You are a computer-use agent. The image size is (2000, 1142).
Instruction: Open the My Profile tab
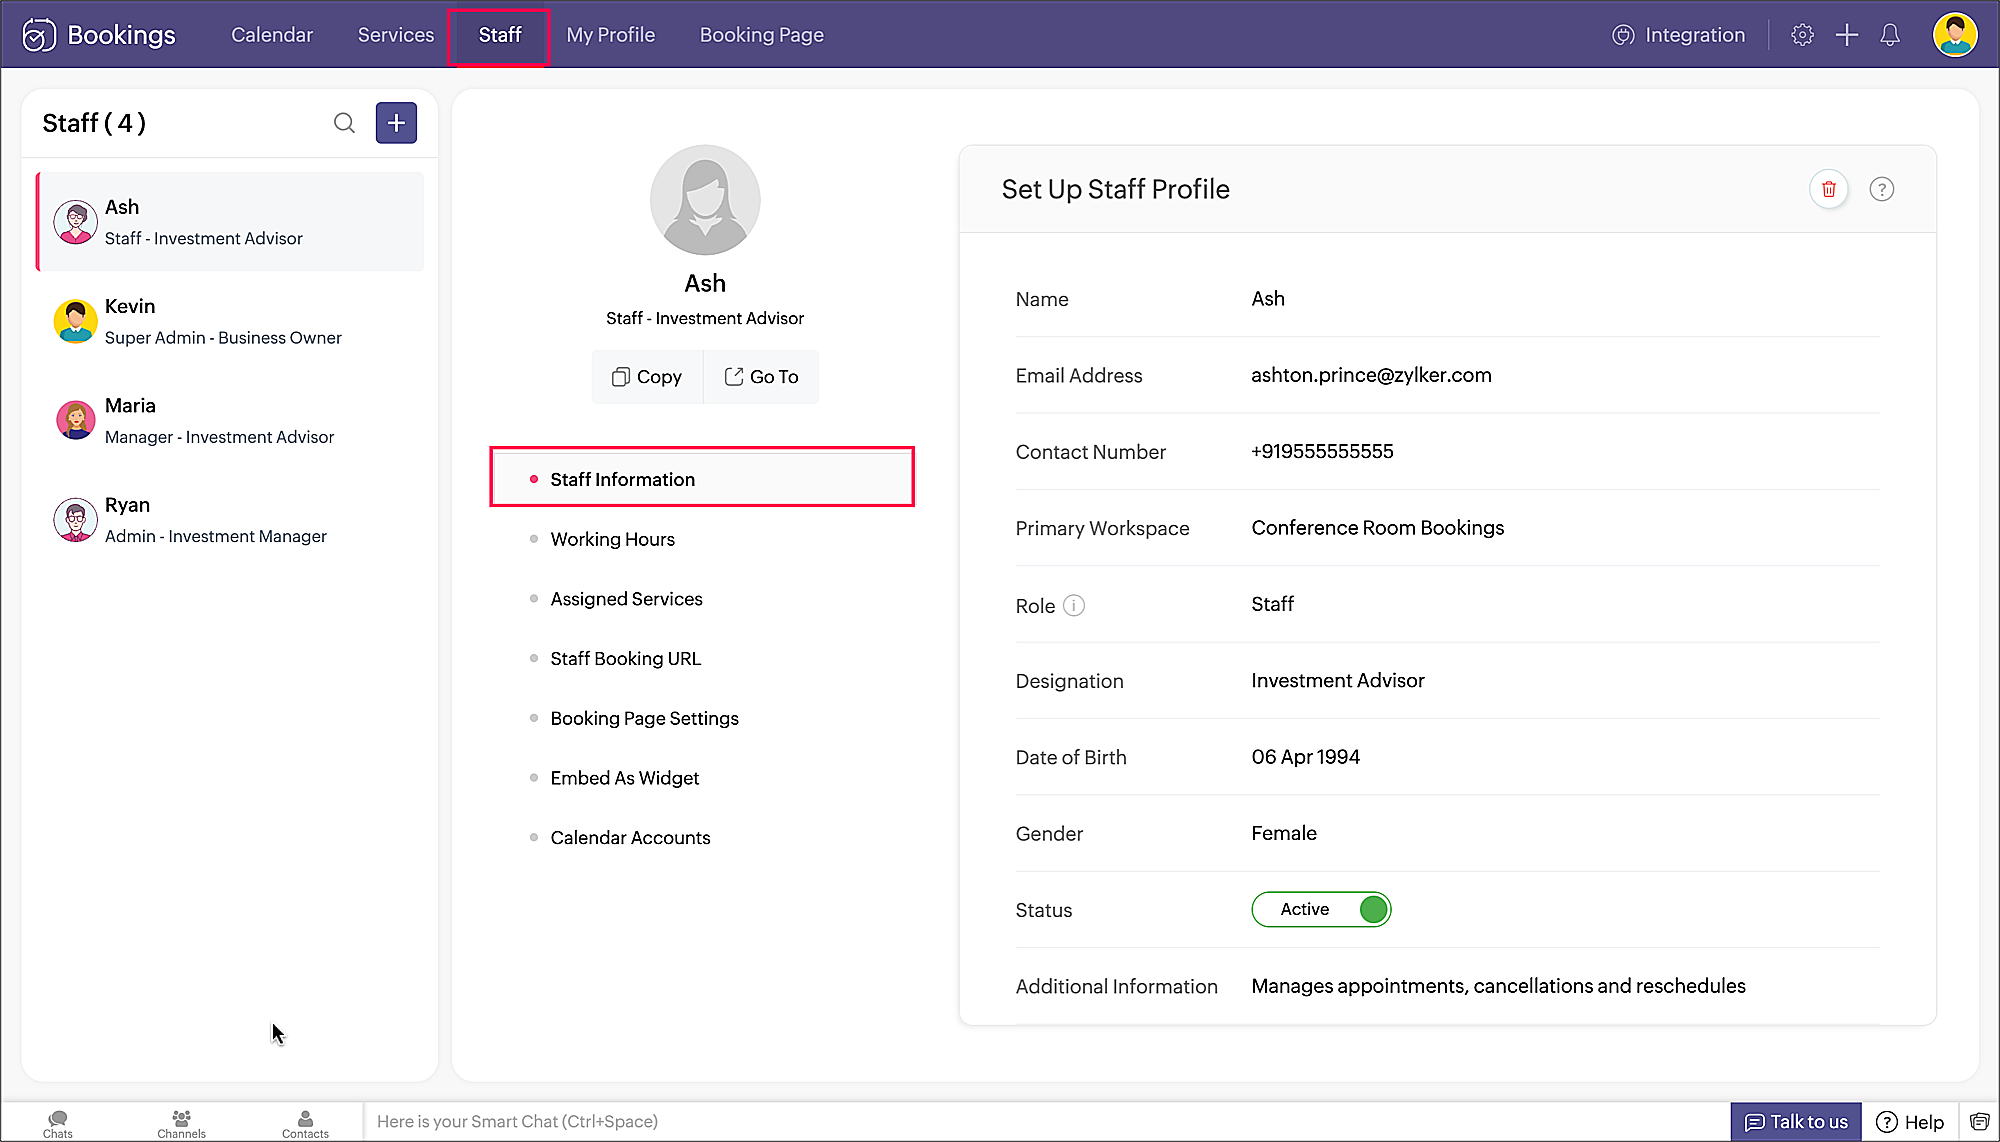click(611, 35)
